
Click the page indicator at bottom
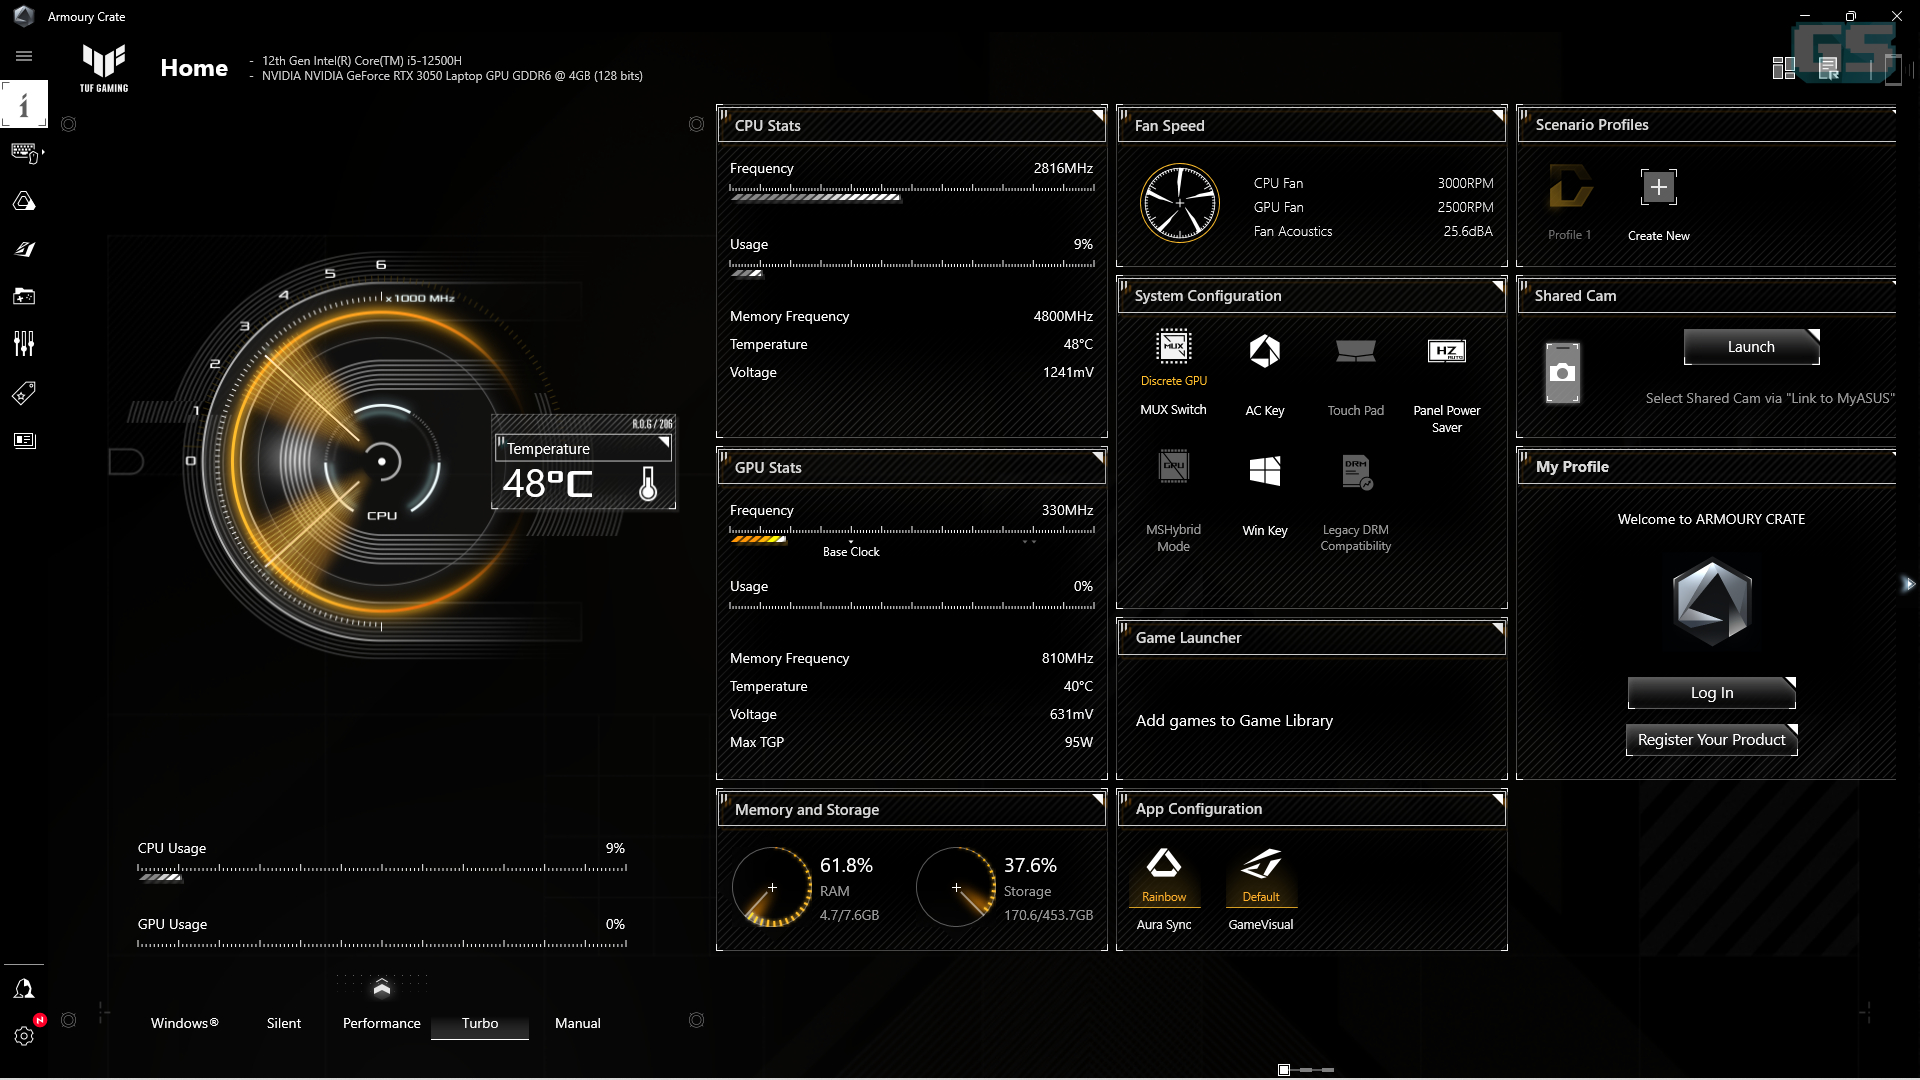[x=1305, y=1070]
